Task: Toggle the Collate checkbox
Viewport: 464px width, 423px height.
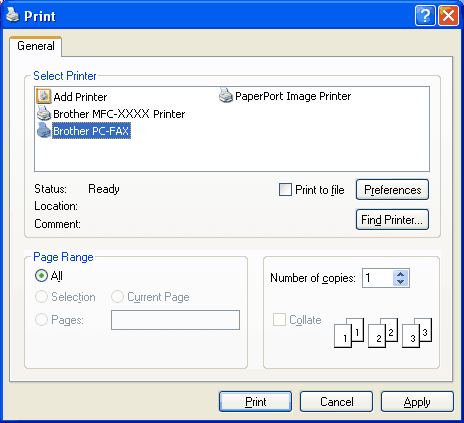Action: [x=279, y=319]
